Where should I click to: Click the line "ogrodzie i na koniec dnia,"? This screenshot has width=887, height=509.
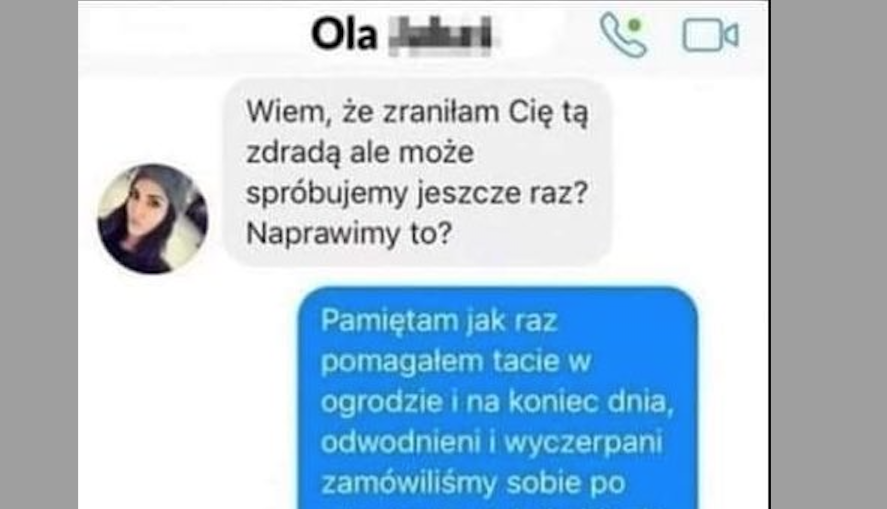click(497, 402)
